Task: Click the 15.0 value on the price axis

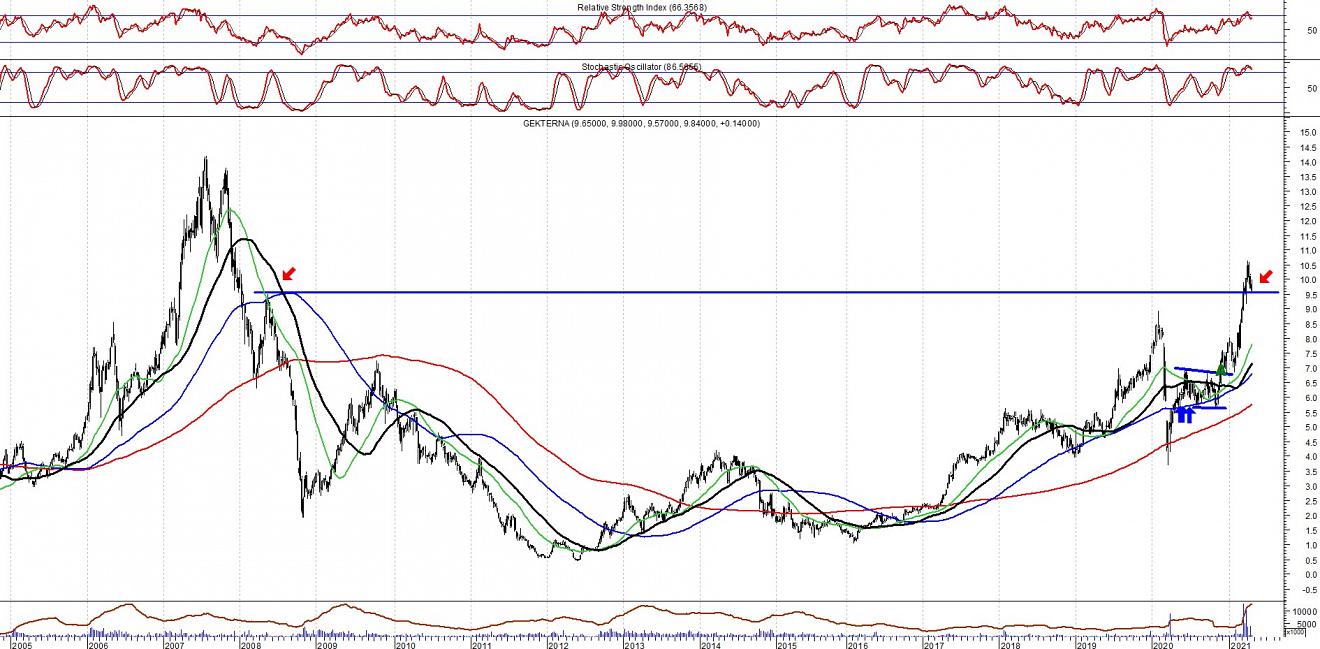Action: click(1299, 133)
